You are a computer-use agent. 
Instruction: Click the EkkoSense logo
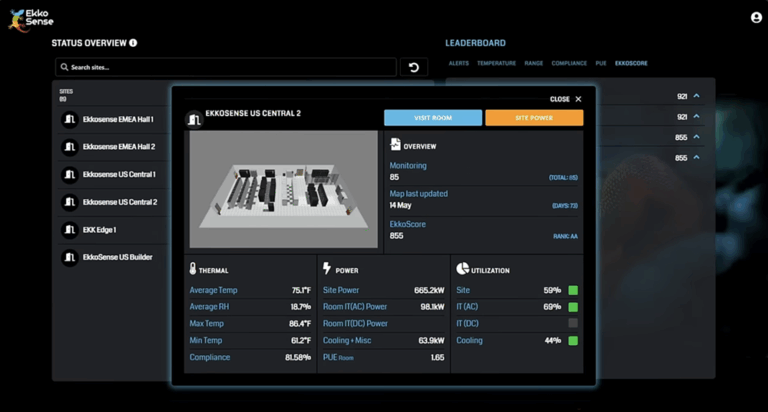coord(30,21)
